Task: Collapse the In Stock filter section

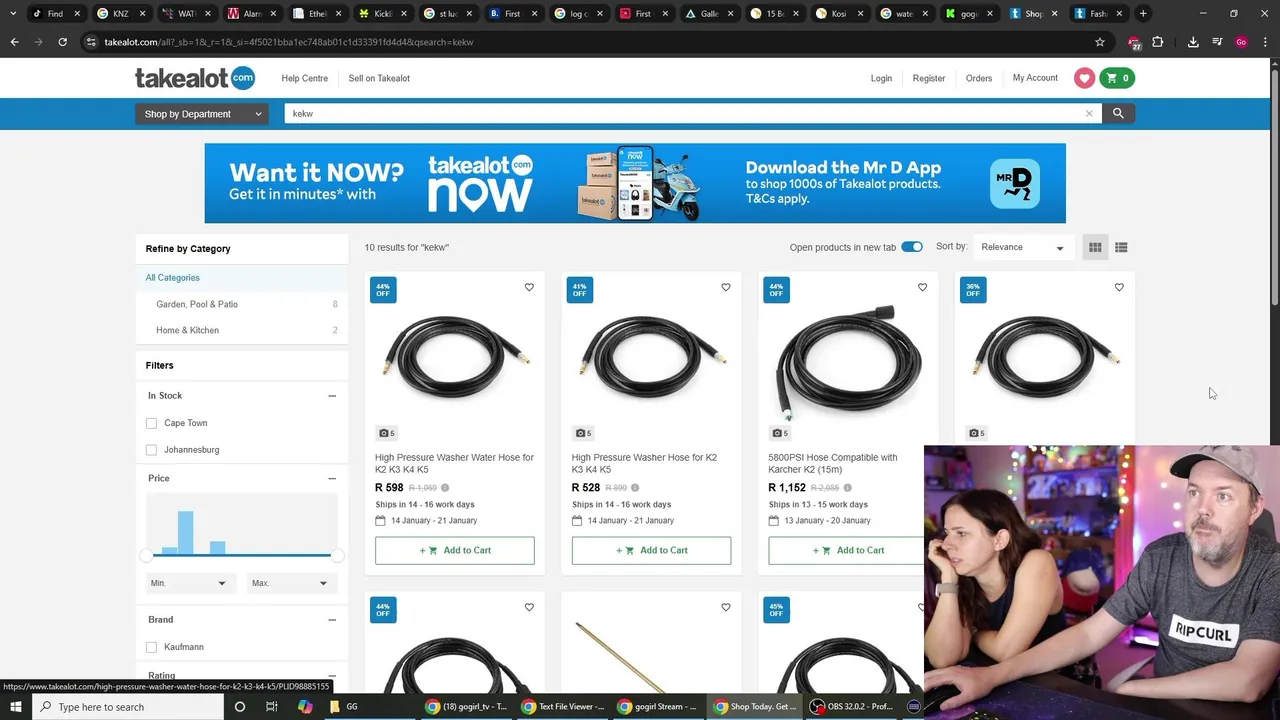Action: click(332, 396)
